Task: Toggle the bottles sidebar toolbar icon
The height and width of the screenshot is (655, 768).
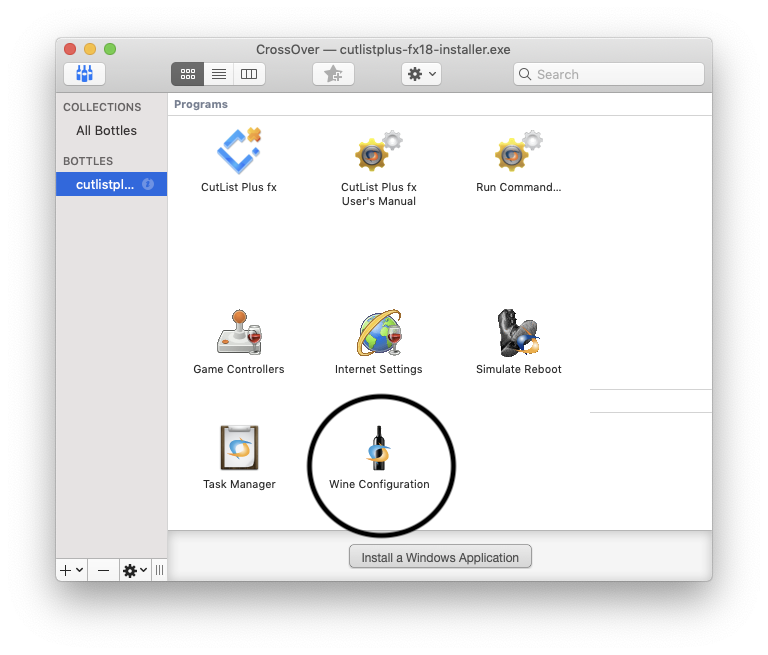Action: tap(84, 74)
